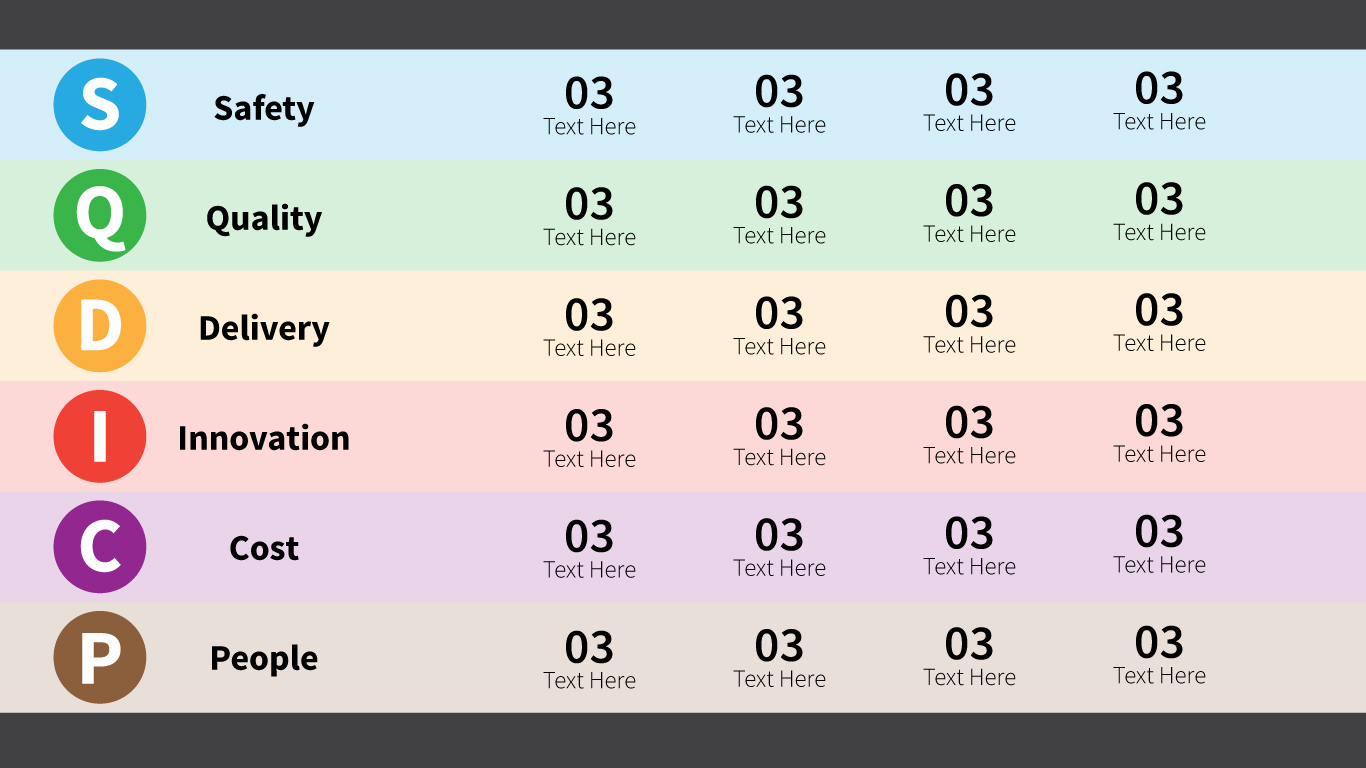1366x768 pixels.
Task: Select last 03 number in Safety row
Action: pos(1159,89)
